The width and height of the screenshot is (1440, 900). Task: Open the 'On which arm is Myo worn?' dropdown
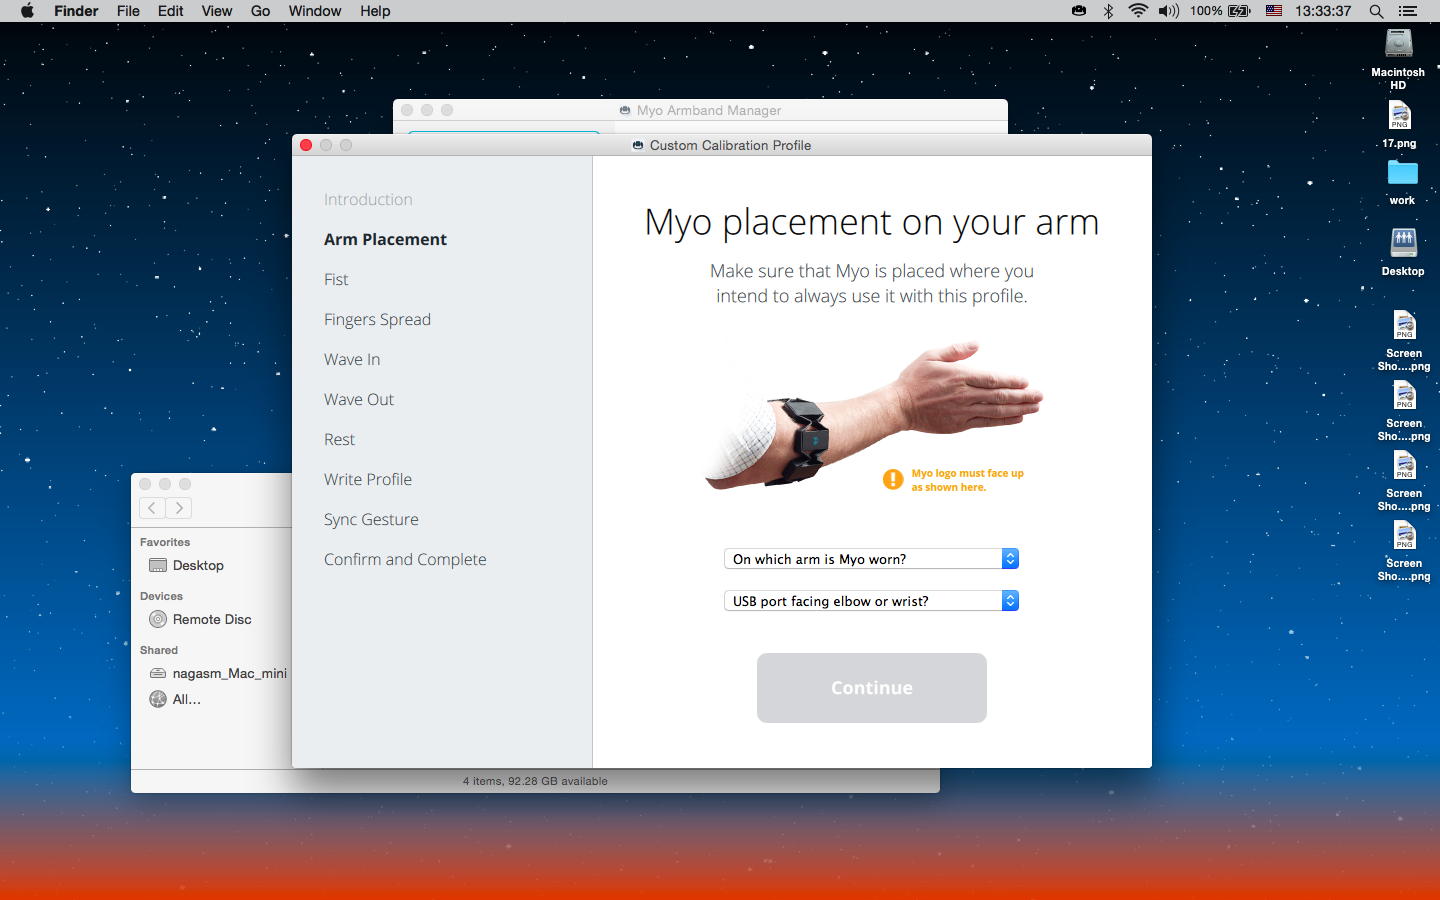871,559
